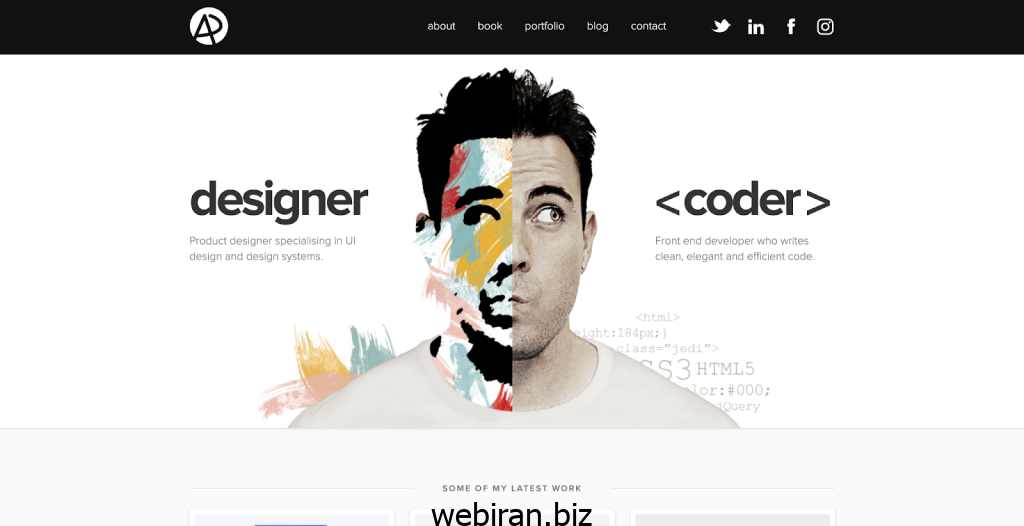Open the Twitter profile icon

pyautogui.click(x=721, y=26)
